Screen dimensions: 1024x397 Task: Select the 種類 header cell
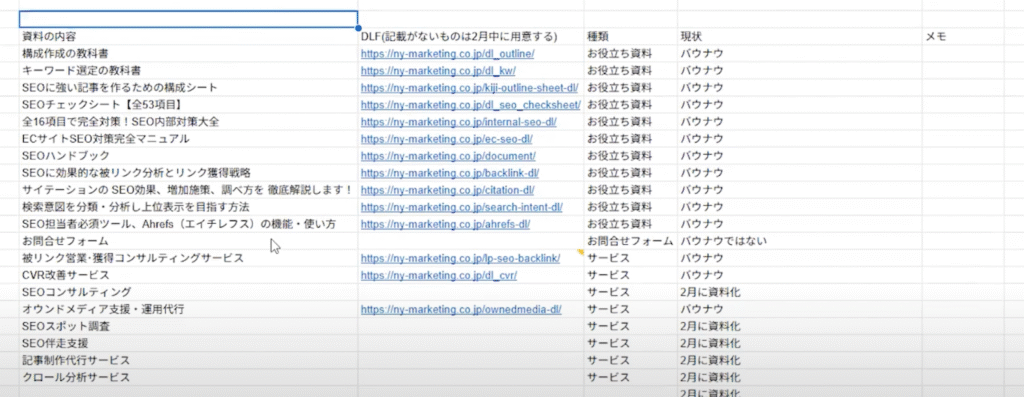[630, 37]
